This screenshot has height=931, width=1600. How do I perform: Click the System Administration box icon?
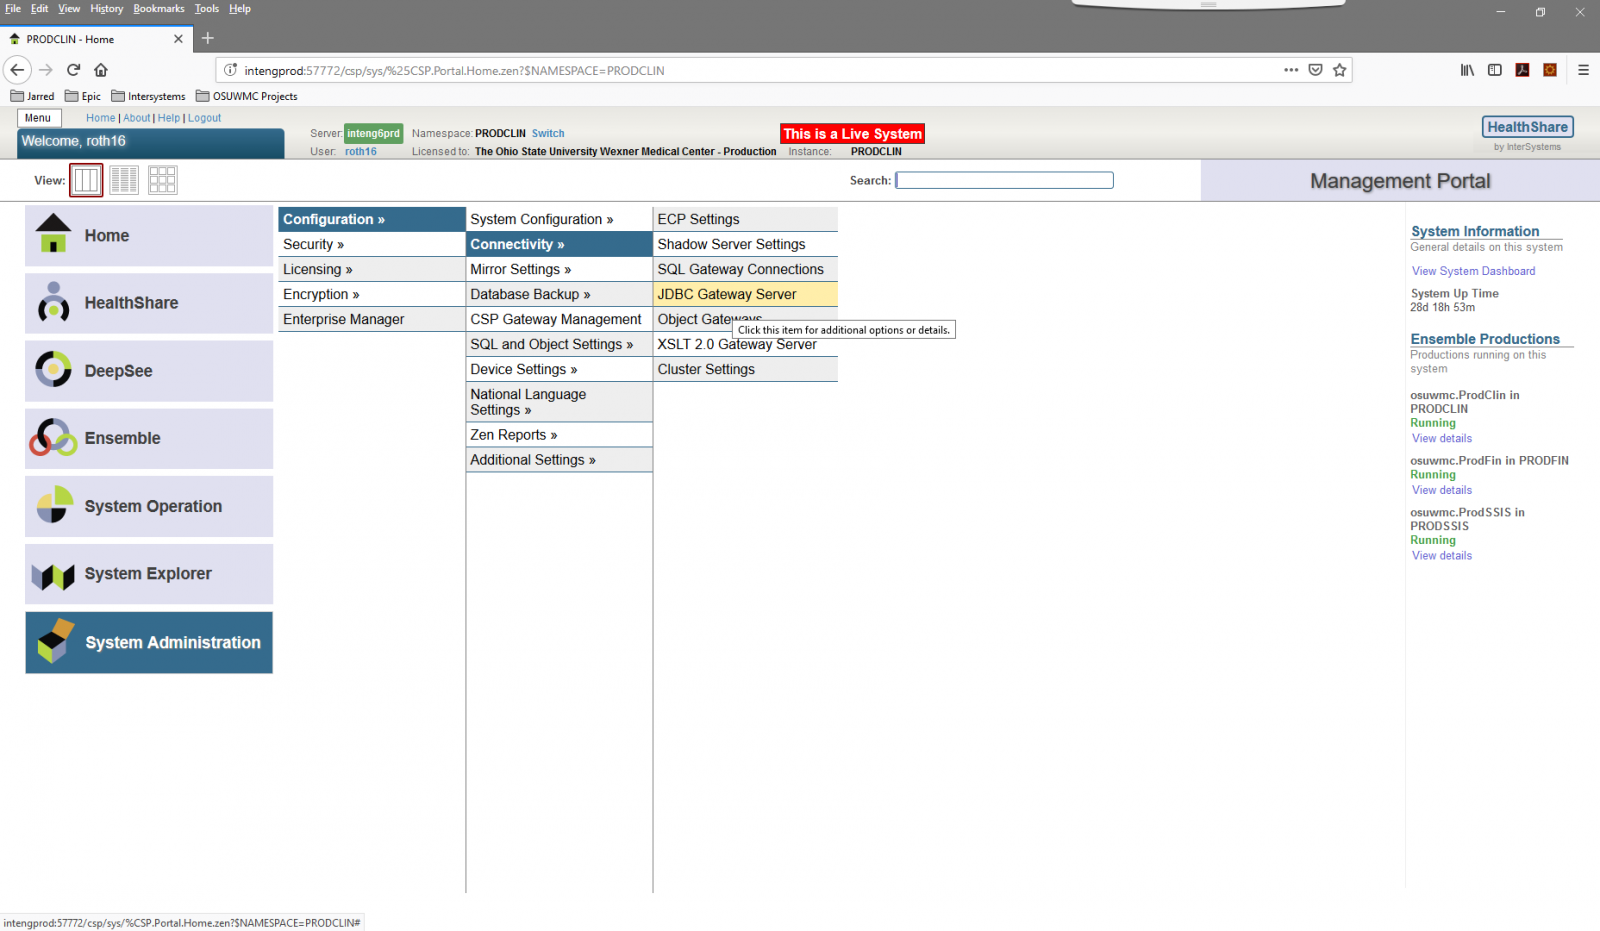(56, 641)
